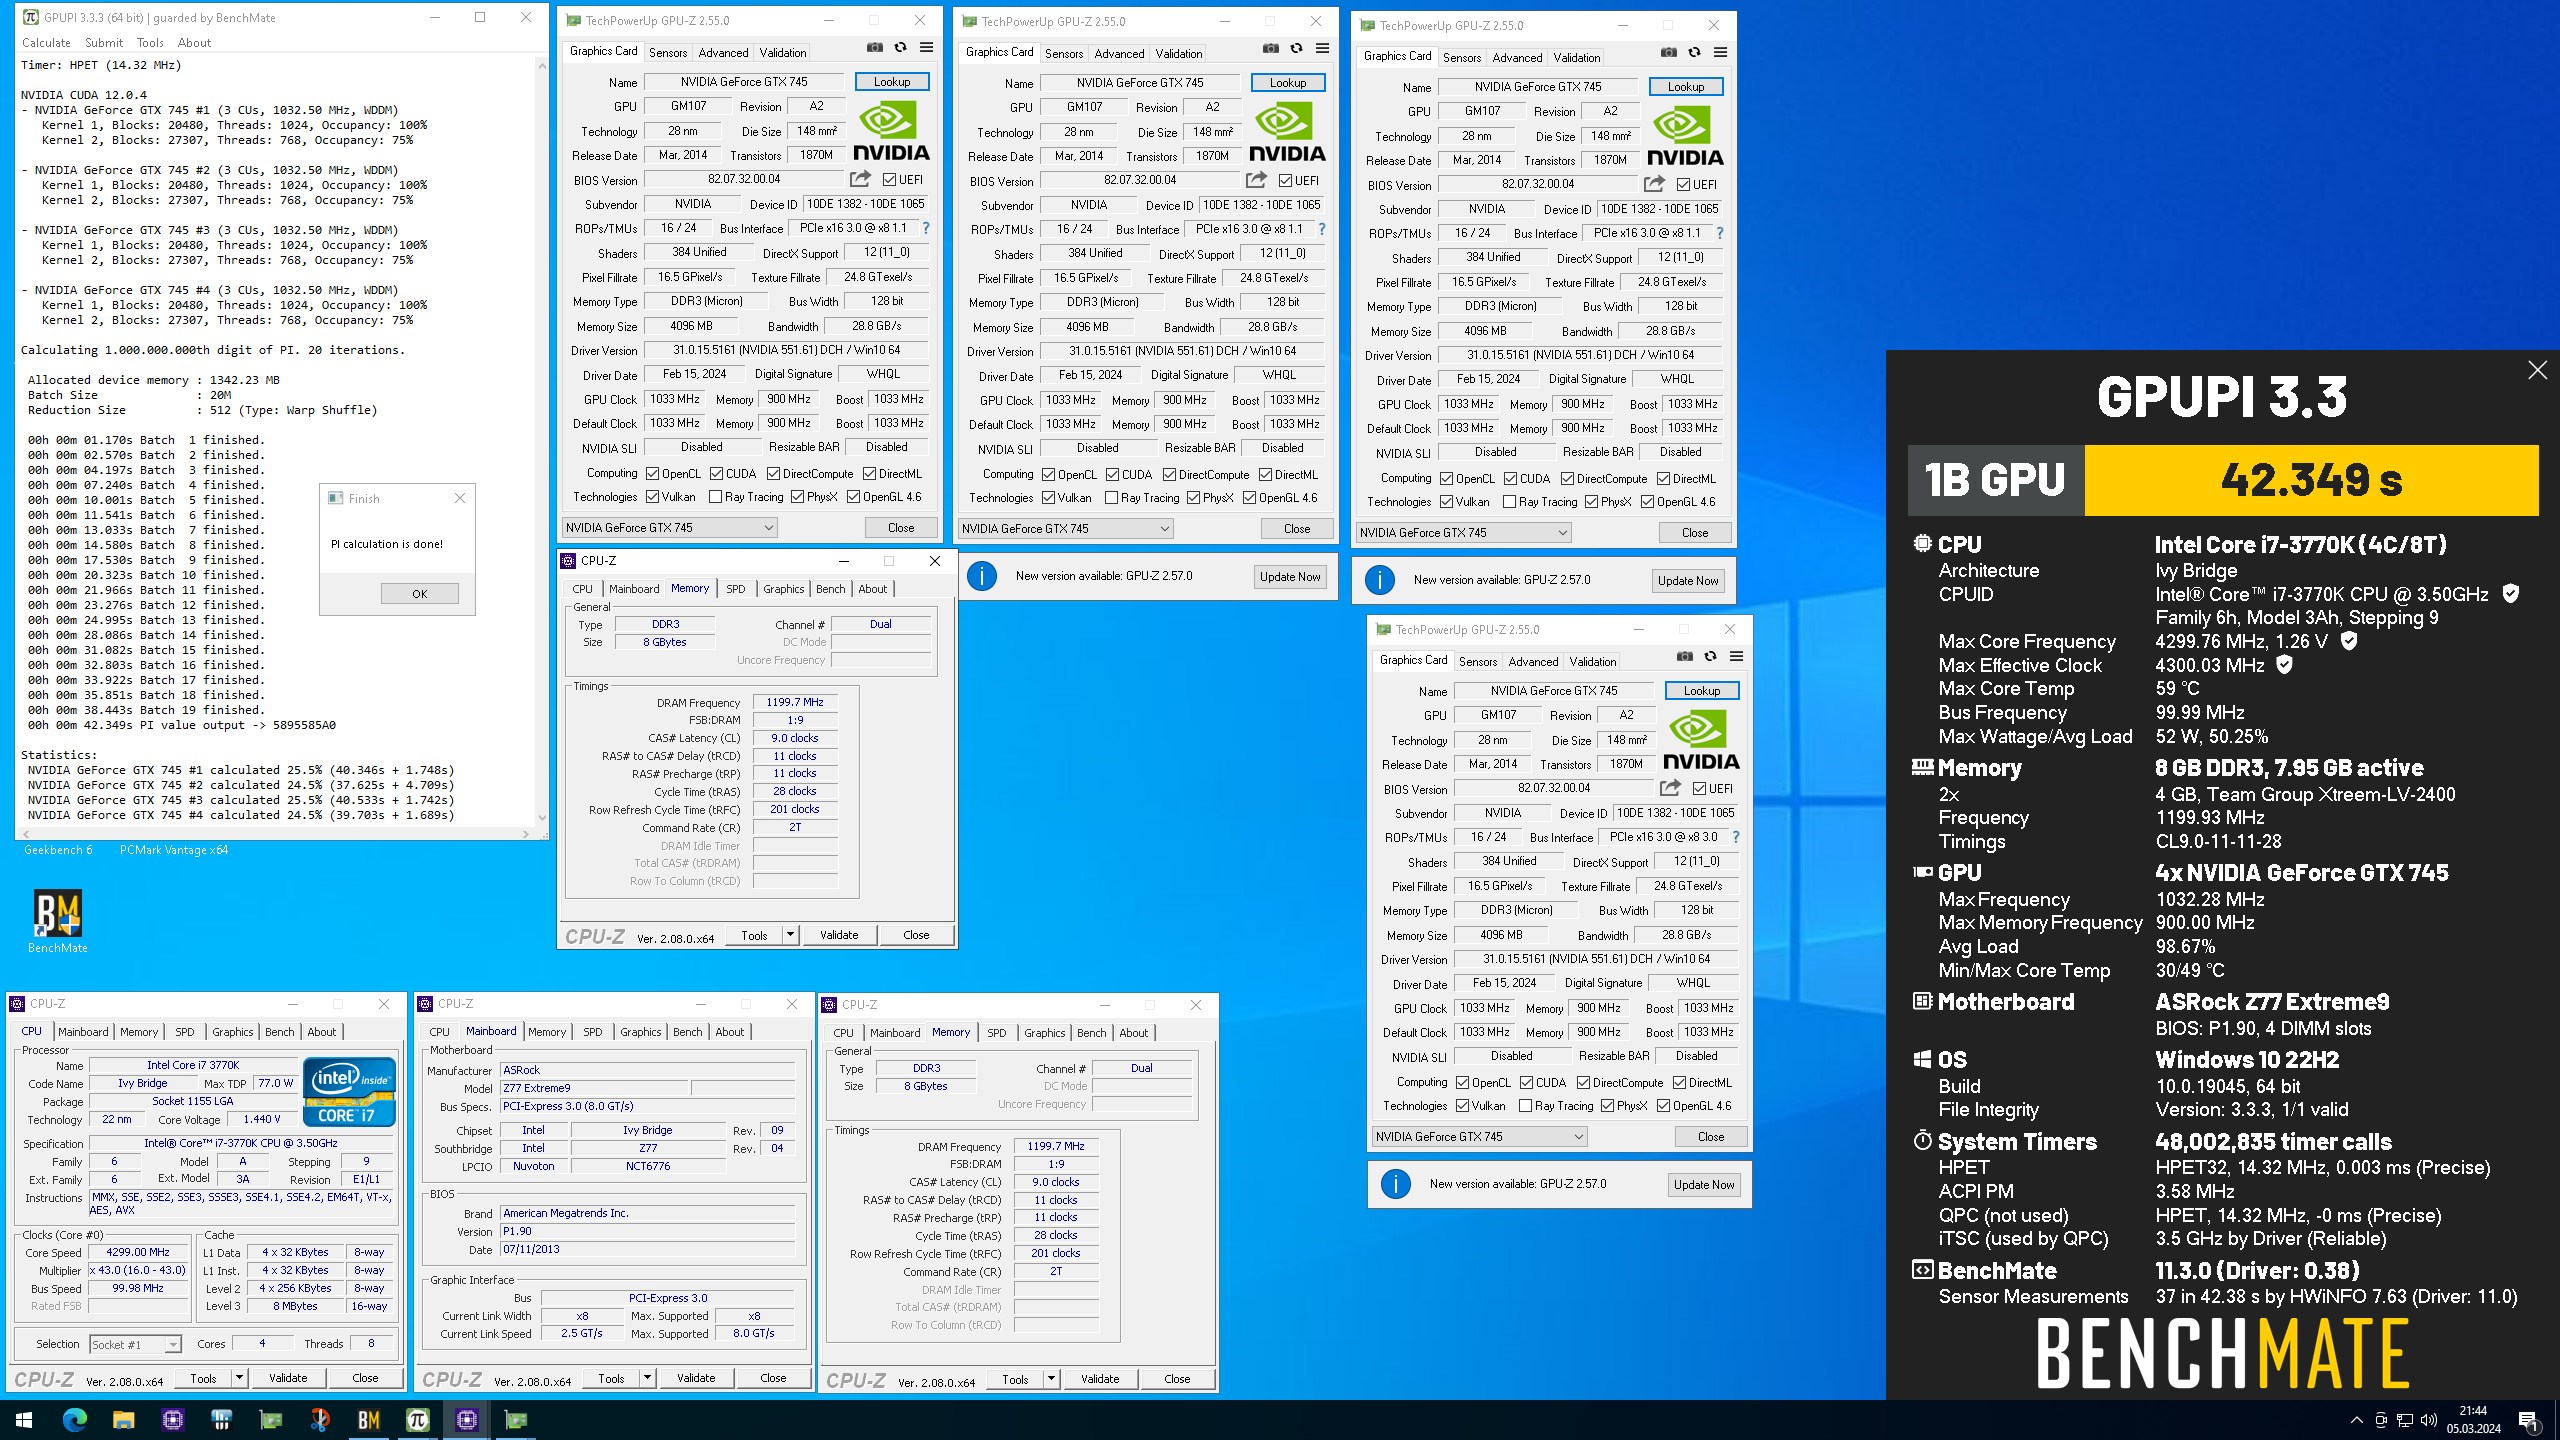The image size is (2560, 1440).
Task: Toggle Ray Tracing checkbox in leftmost GPU-Z window
Action: tap(715, 497)
